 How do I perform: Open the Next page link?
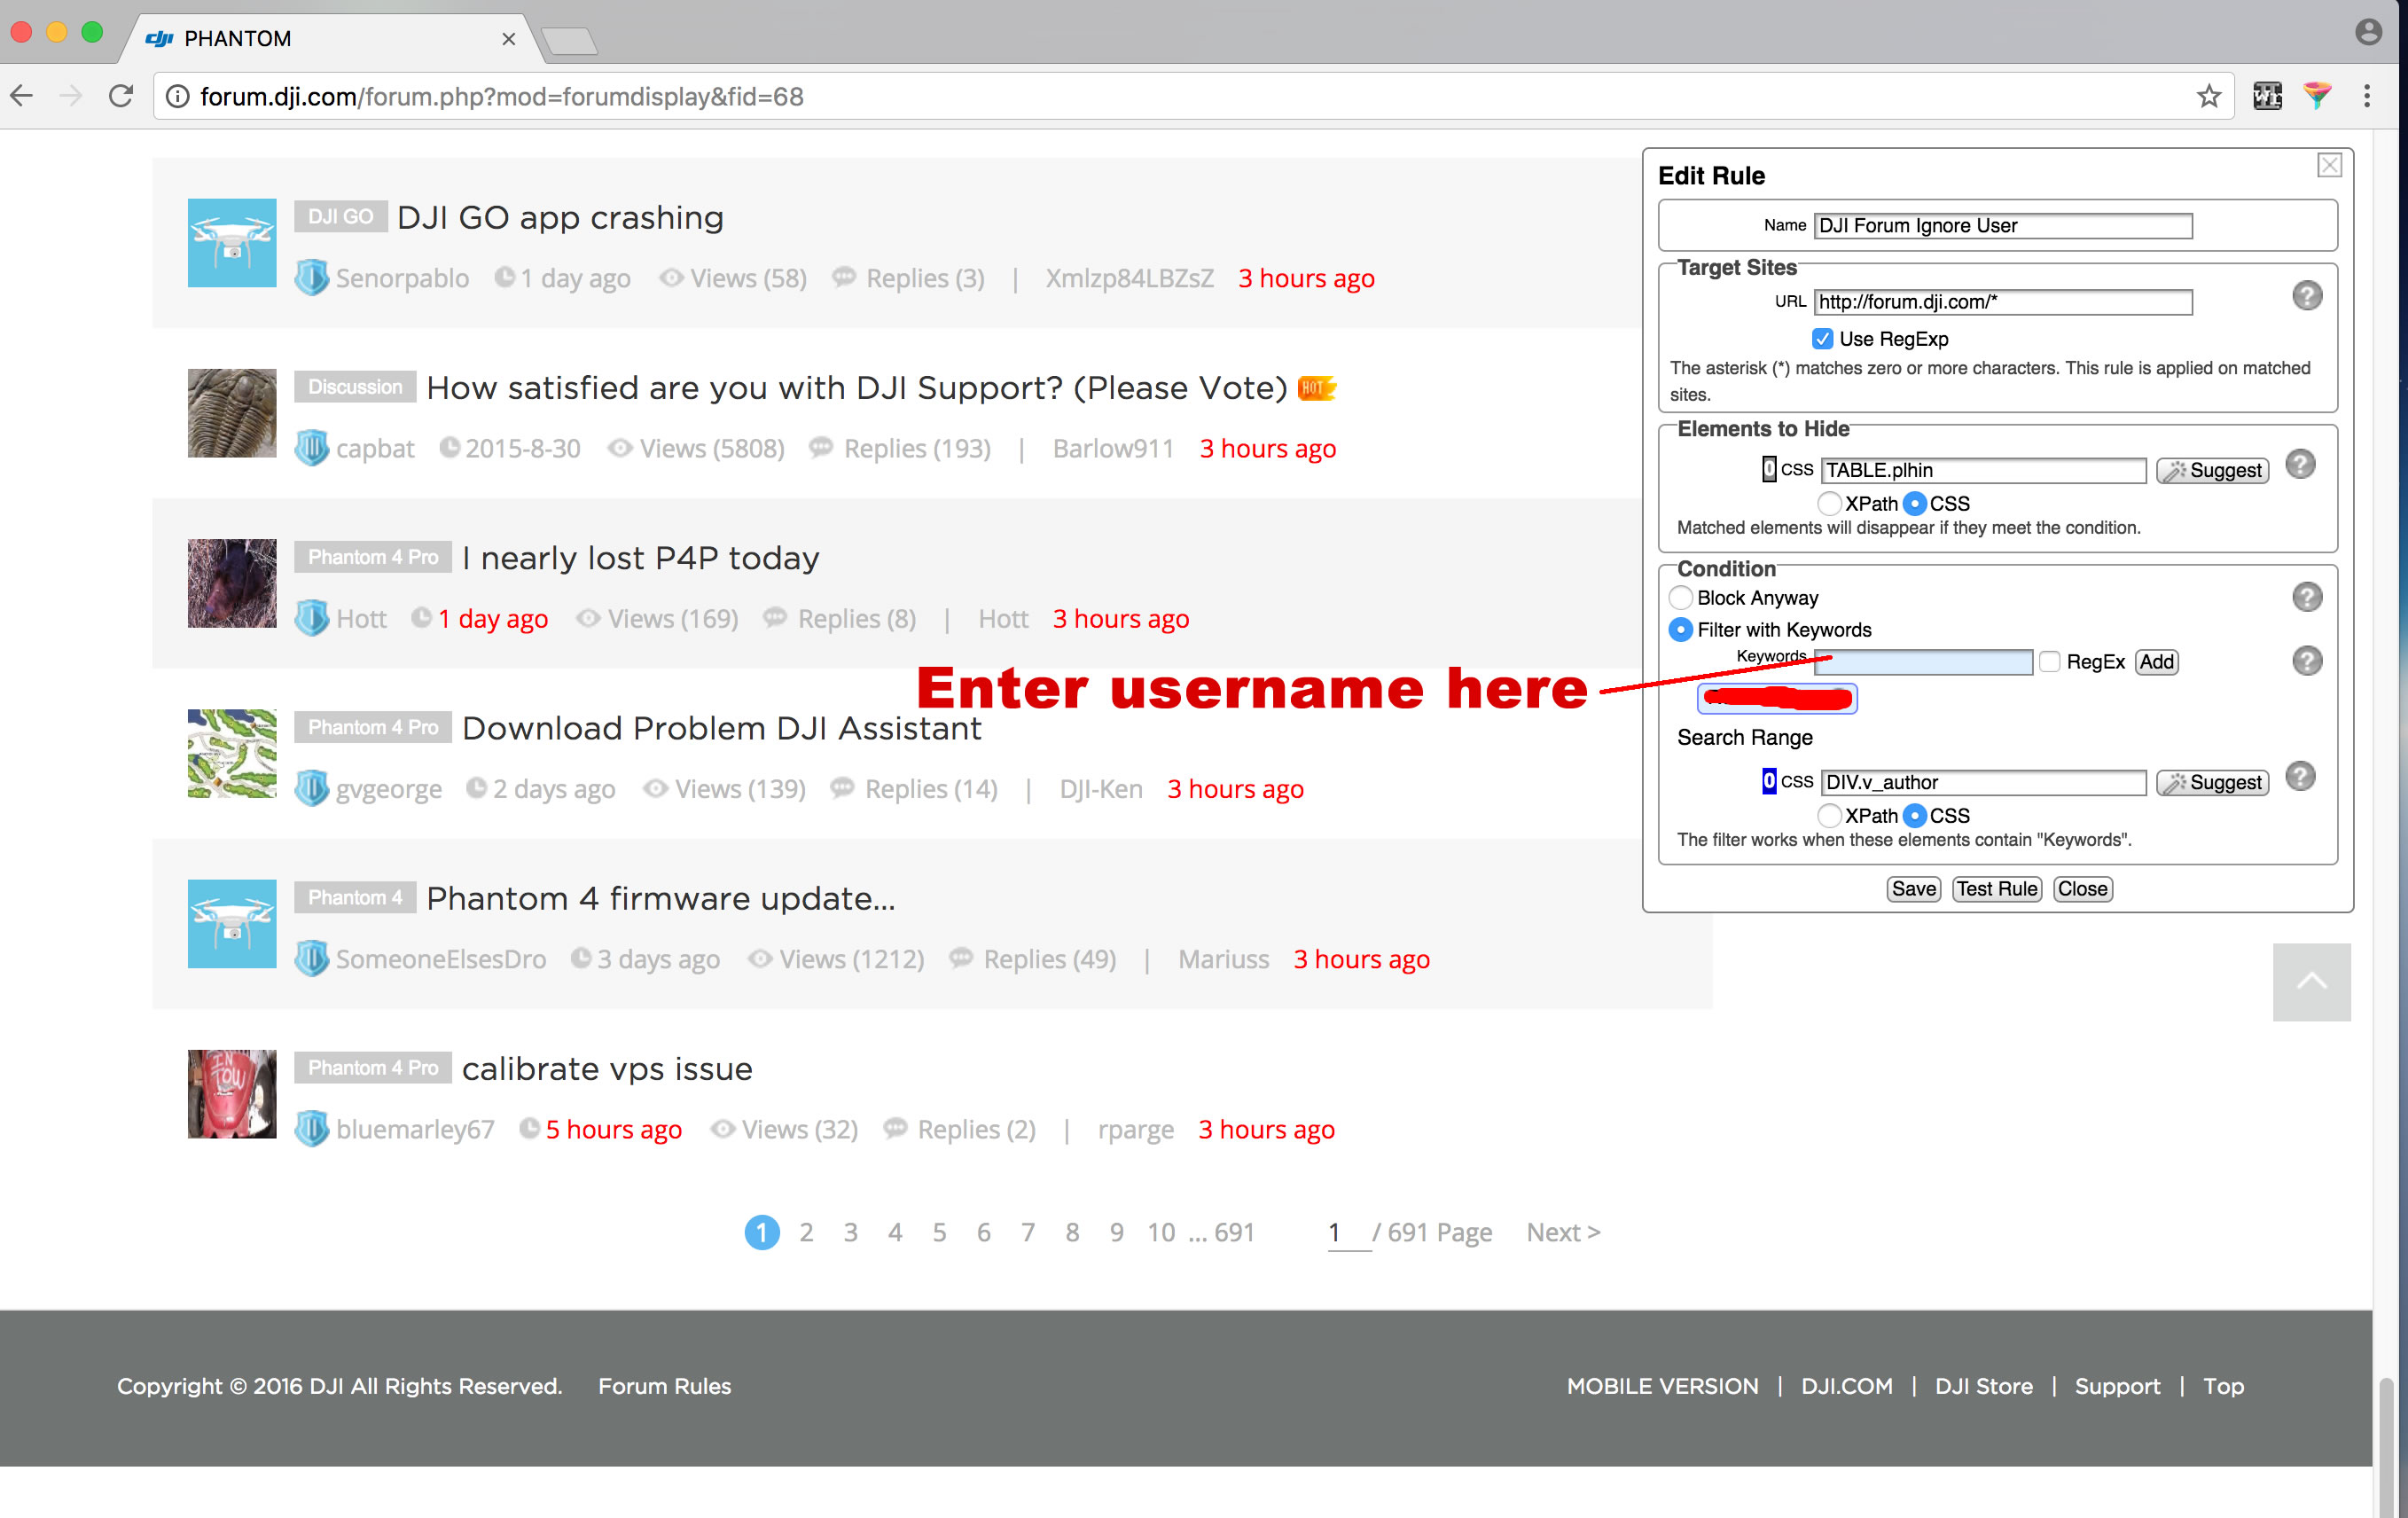pos(1562,1232)
